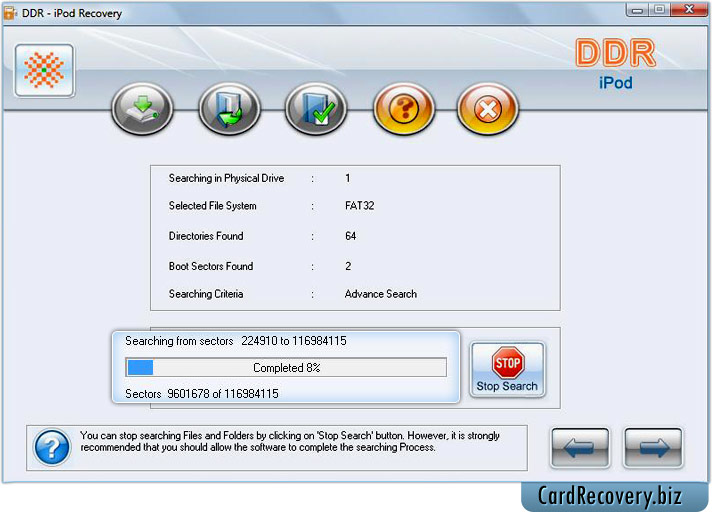Click the DDR iPod Recovery title bar icon
The height and width of the screenshot is (512, 712).
[10, 13]
